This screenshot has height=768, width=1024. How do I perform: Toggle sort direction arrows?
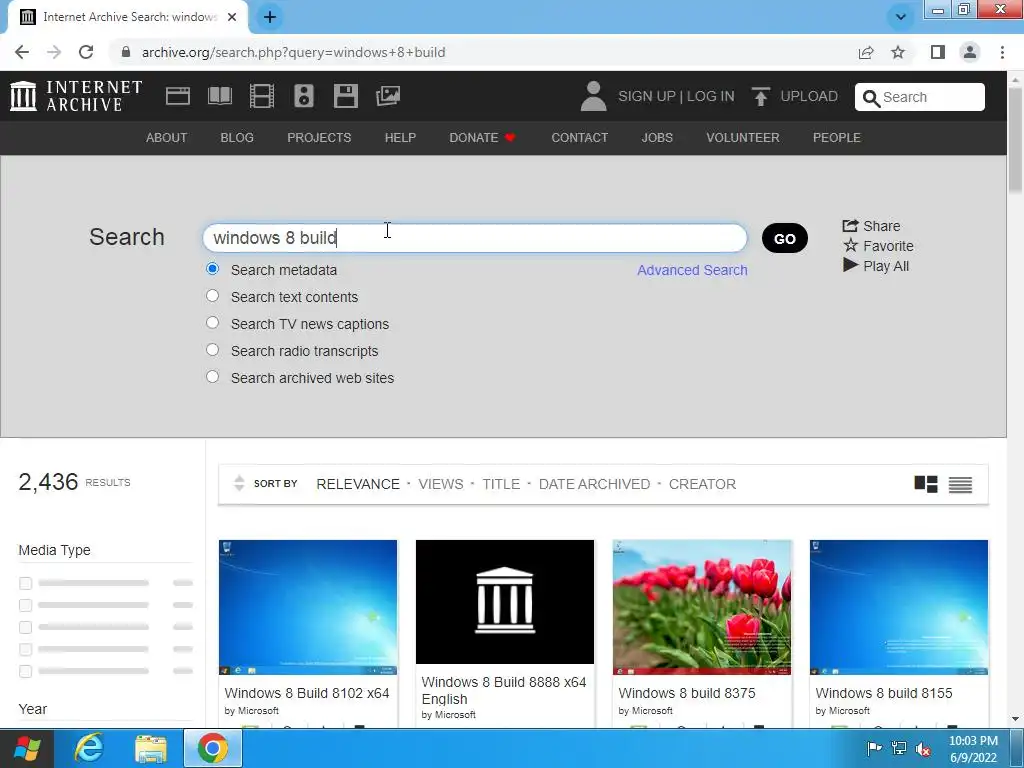coord(239,483)
